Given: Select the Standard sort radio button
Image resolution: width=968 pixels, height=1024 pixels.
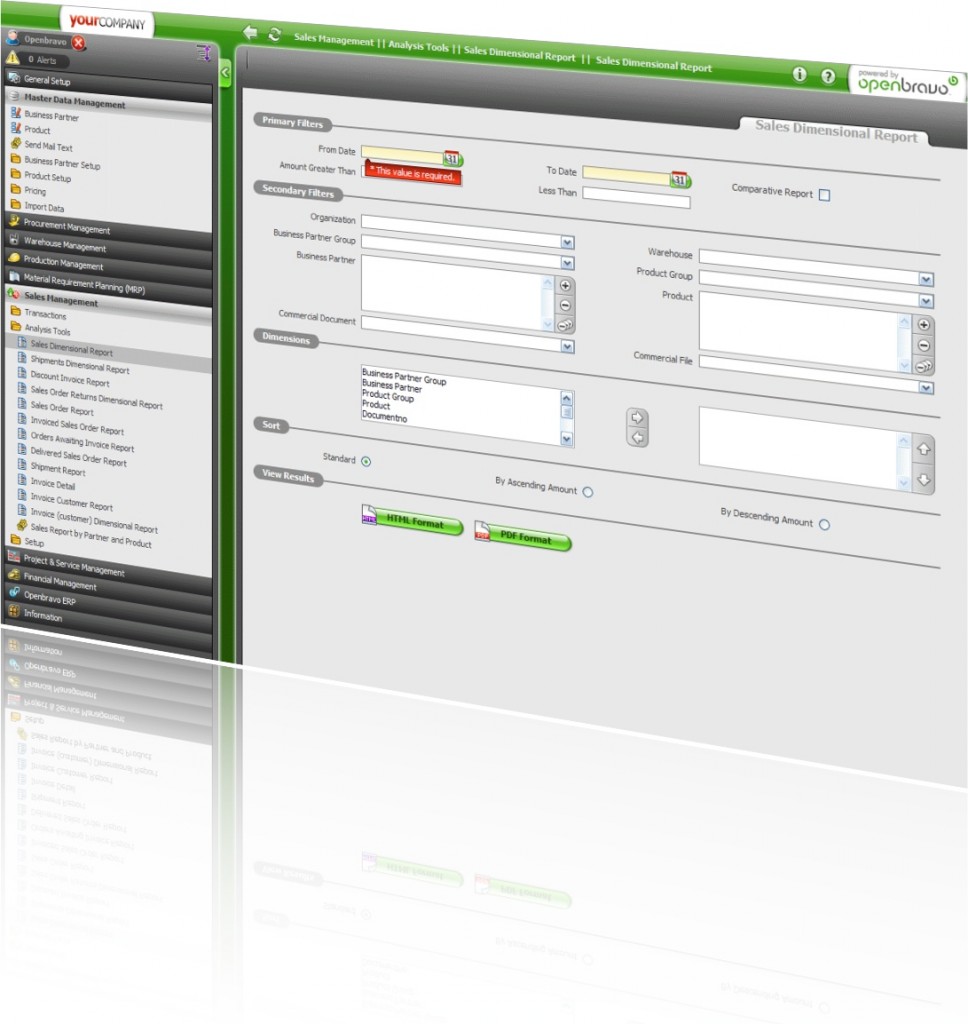Looking at the screenshot, I should [366, 461].
